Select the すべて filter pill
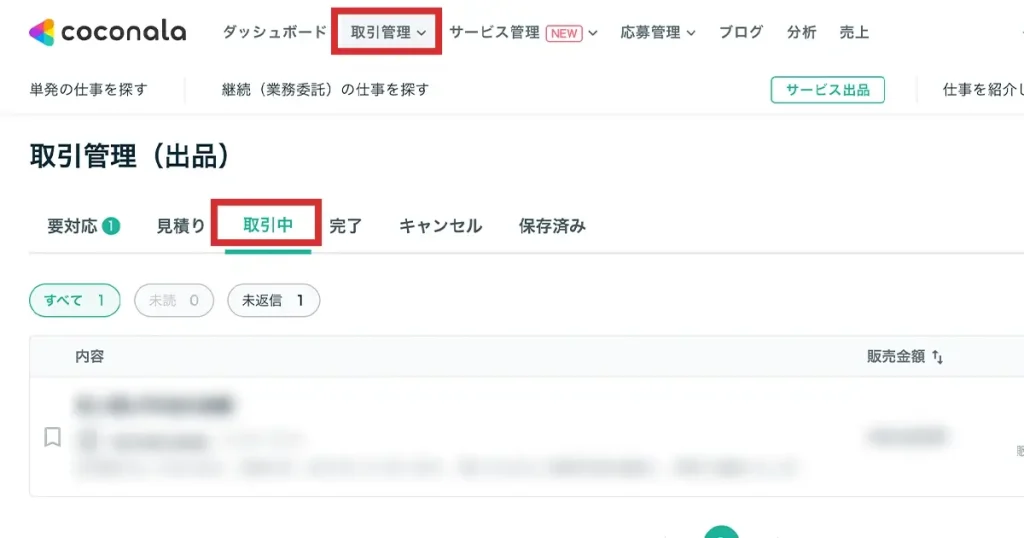The width and height of the screenshot is (1024, 538). click(75, 300)
